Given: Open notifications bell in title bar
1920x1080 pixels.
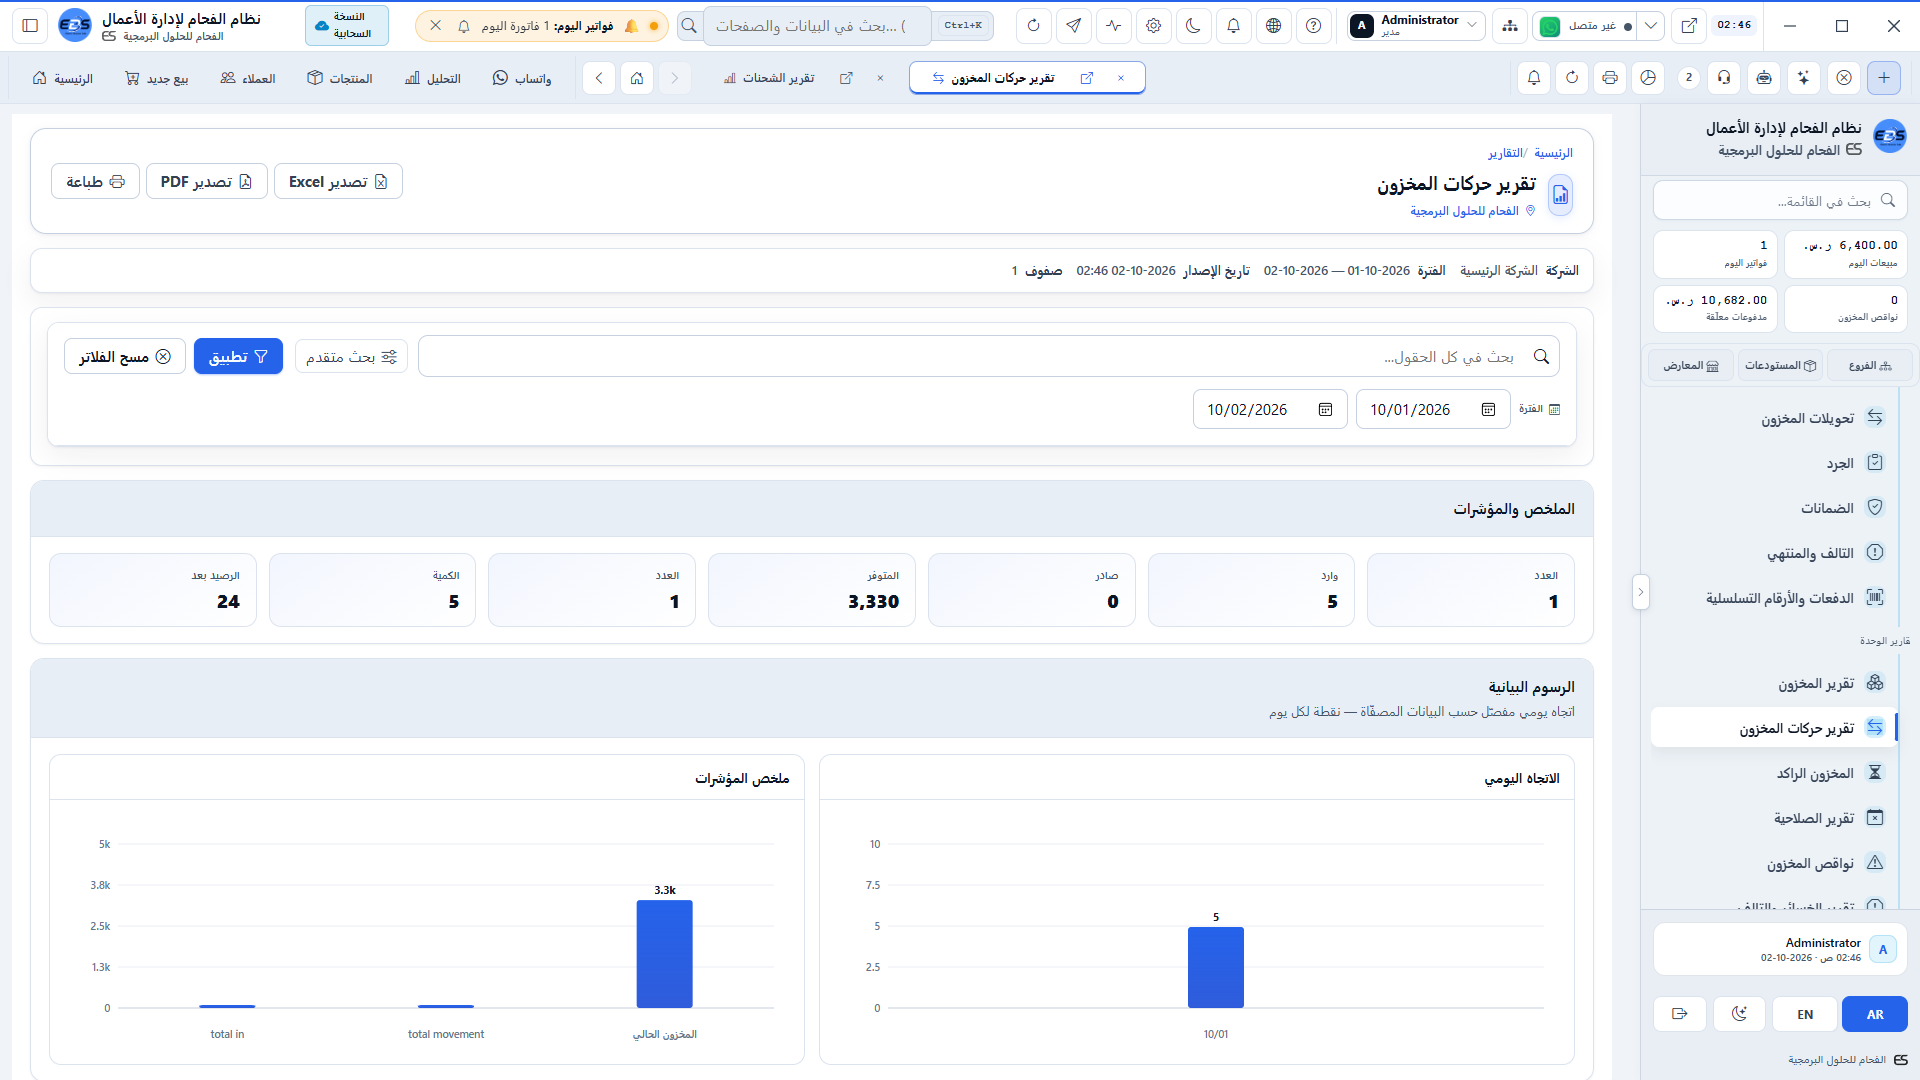Looking at the screenshot, I should [1234, 26].
